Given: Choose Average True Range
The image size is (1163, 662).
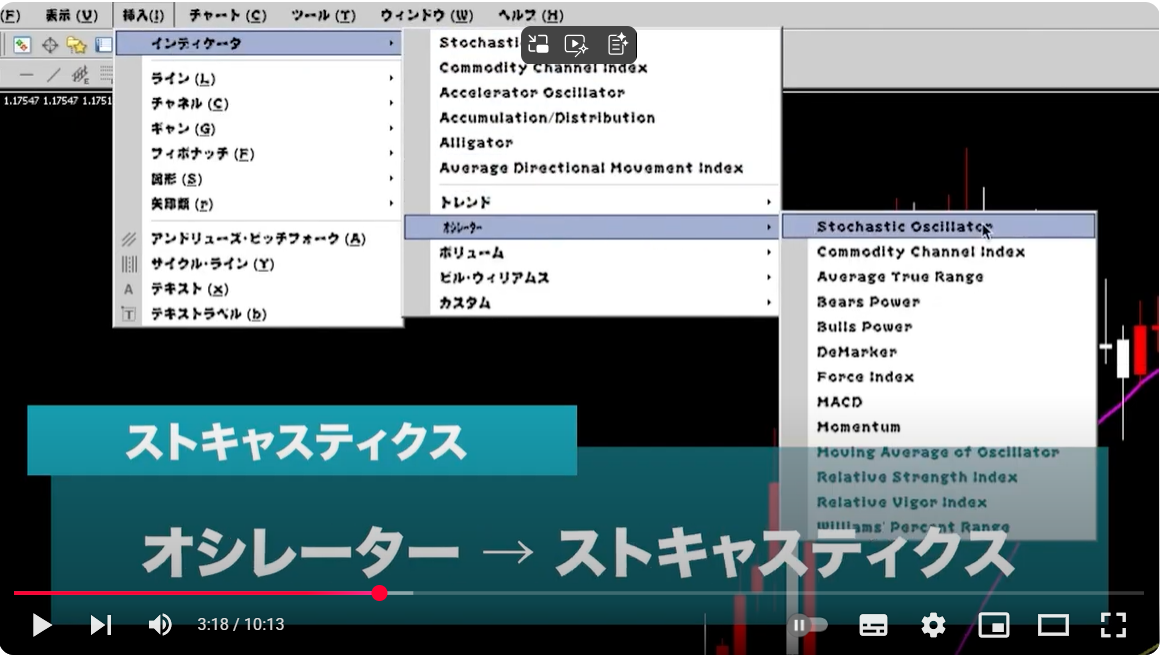Looking at the screenshot, I should (x=938, y=277).
